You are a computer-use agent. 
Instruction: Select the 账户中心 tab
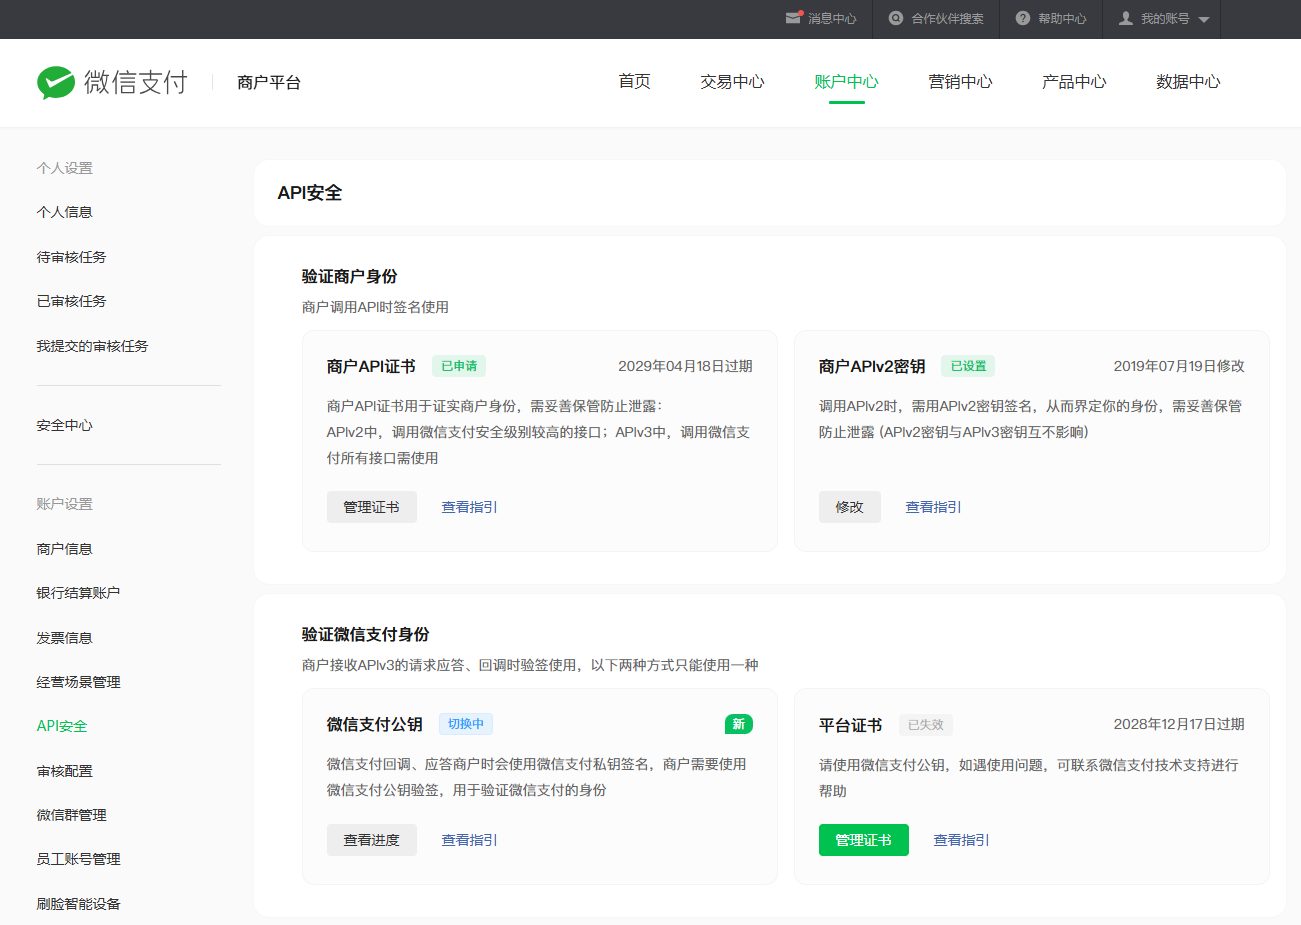point(847,82)
